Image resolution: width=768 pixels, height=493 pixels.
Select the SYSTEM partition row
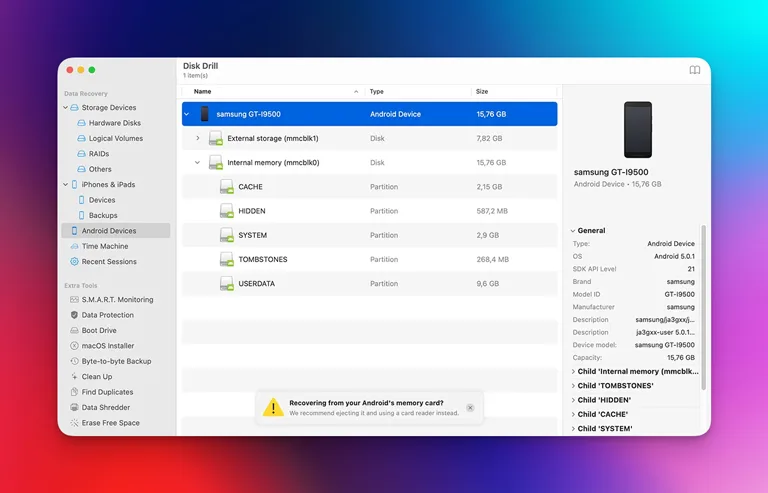[x=369, y=235]
